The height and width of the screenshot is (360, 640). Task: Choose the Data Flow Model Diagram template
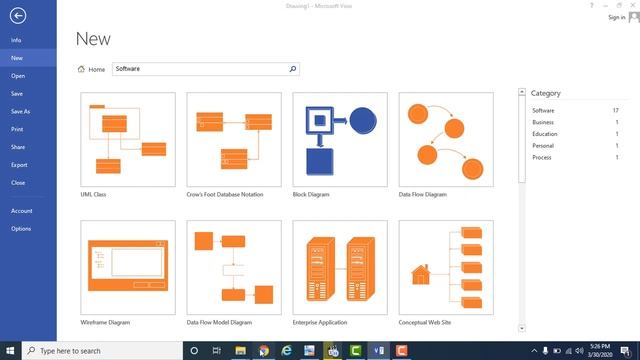(234, 268)
